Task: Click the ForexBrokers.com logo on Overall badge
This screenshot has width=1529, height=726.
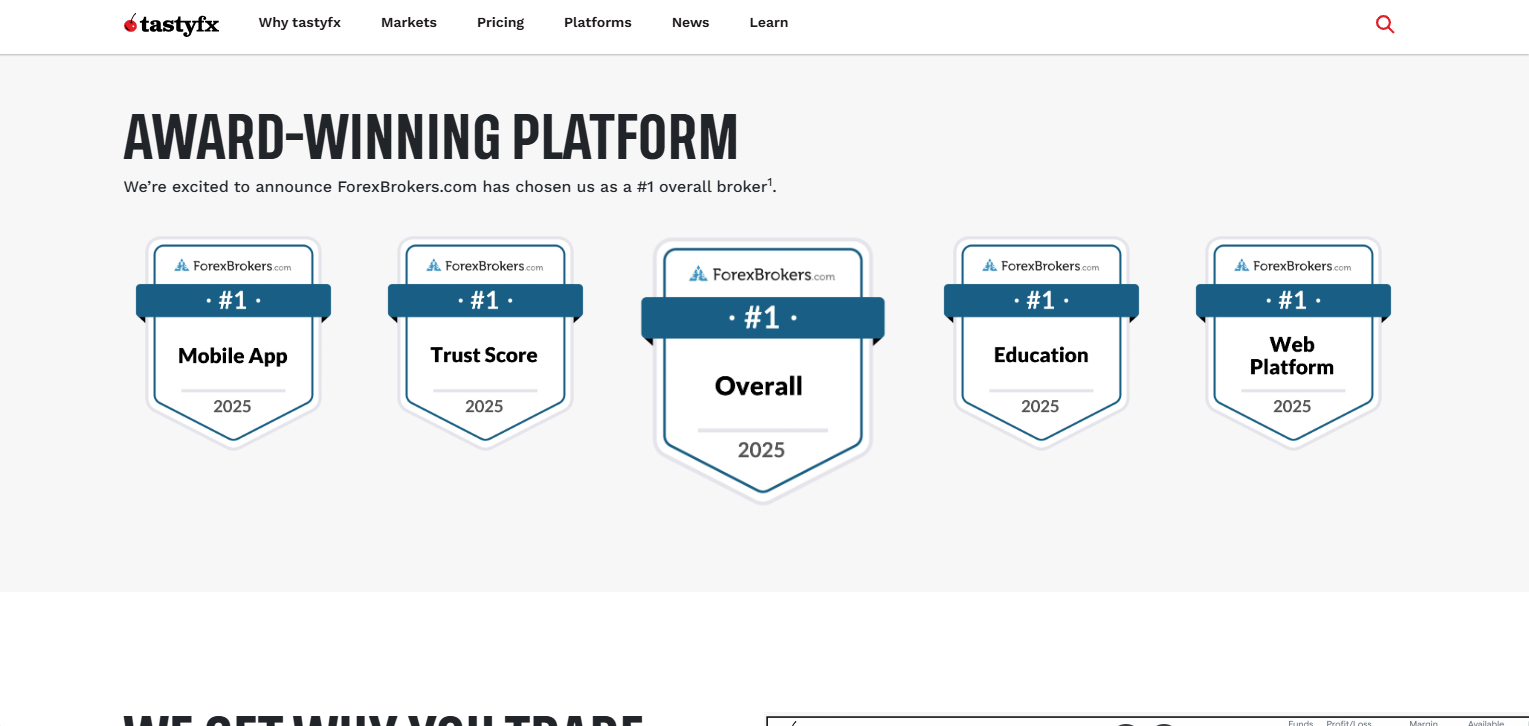Action: [762, 273]
